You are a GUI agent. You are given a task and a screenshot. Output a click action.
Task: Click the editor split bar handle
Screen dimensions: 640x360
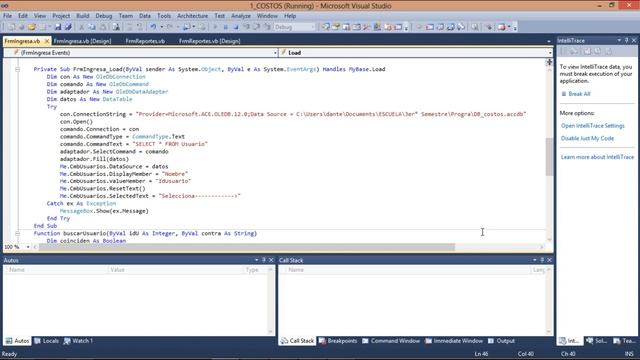549,62
